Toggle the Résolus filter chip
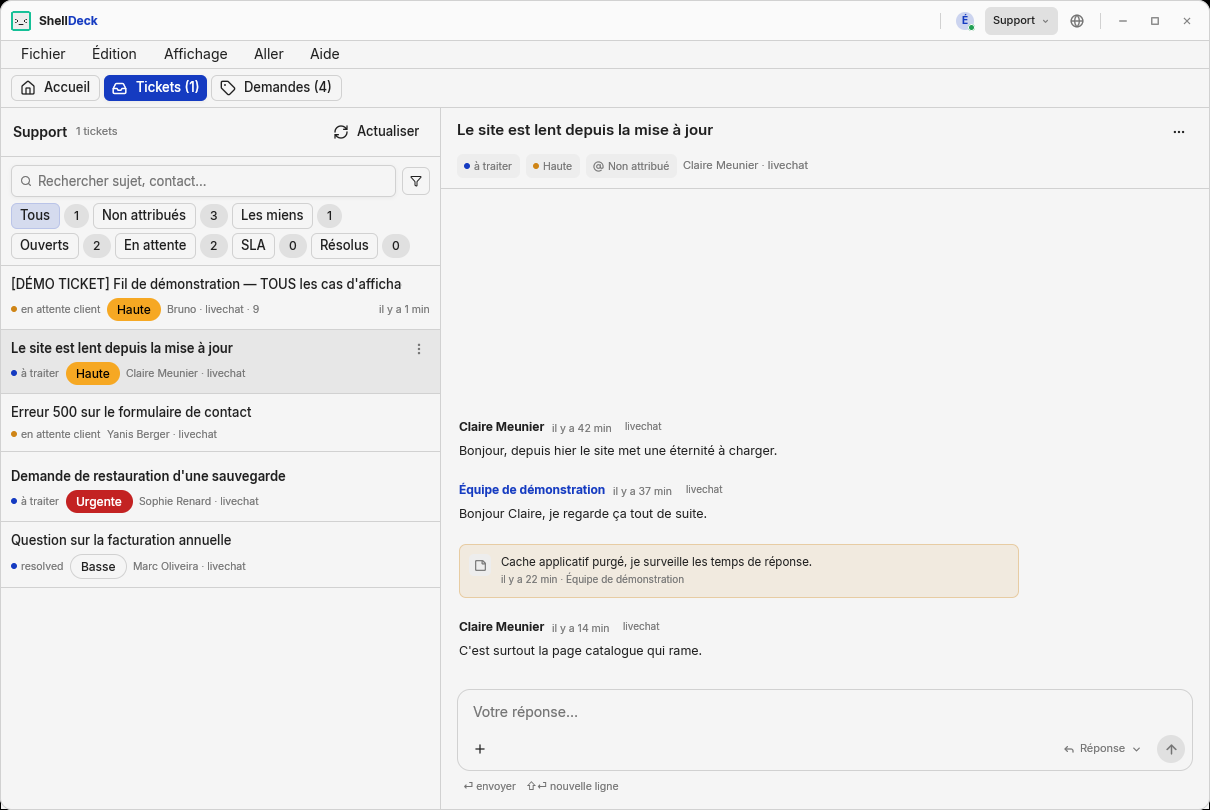This screenshot has height=810, width=1210. click(344, 246)
